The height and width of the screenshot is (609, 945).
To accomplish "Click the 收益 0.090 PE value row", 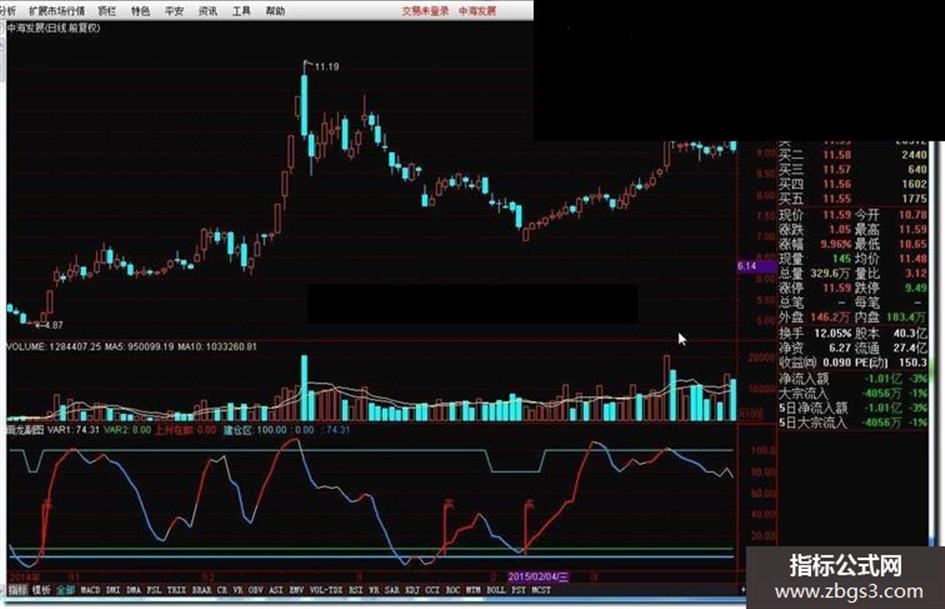I will (853, 362).
